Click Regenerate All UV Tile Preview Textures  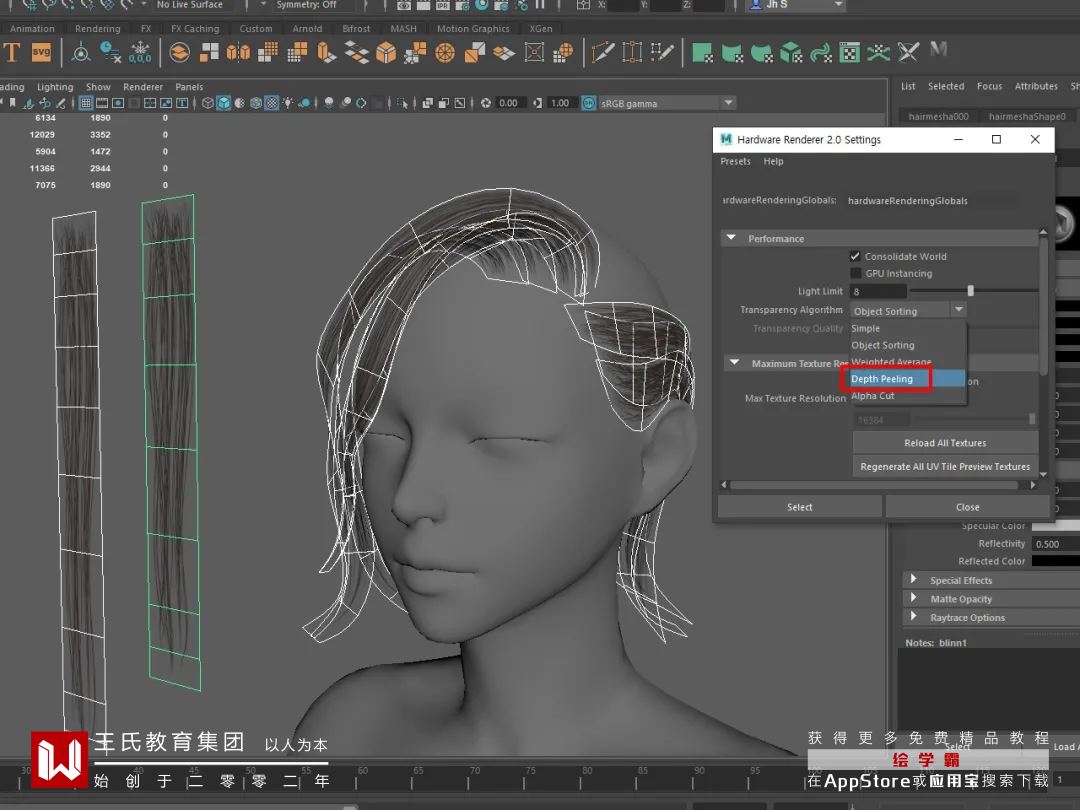click(945, 467)
